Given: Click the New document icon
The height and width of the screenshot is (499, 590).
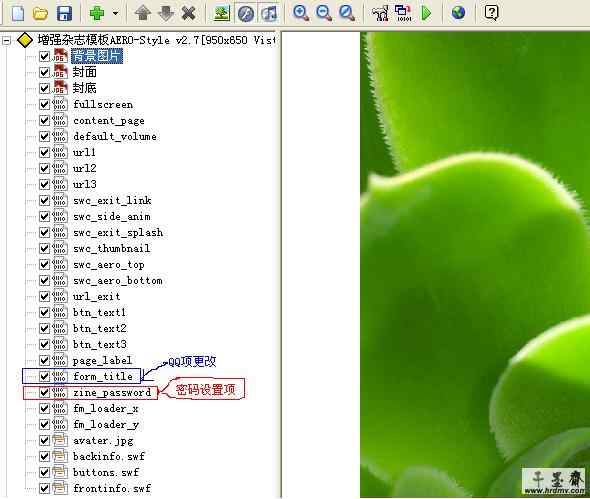Looking at the screenshot, I should point(18,14).
